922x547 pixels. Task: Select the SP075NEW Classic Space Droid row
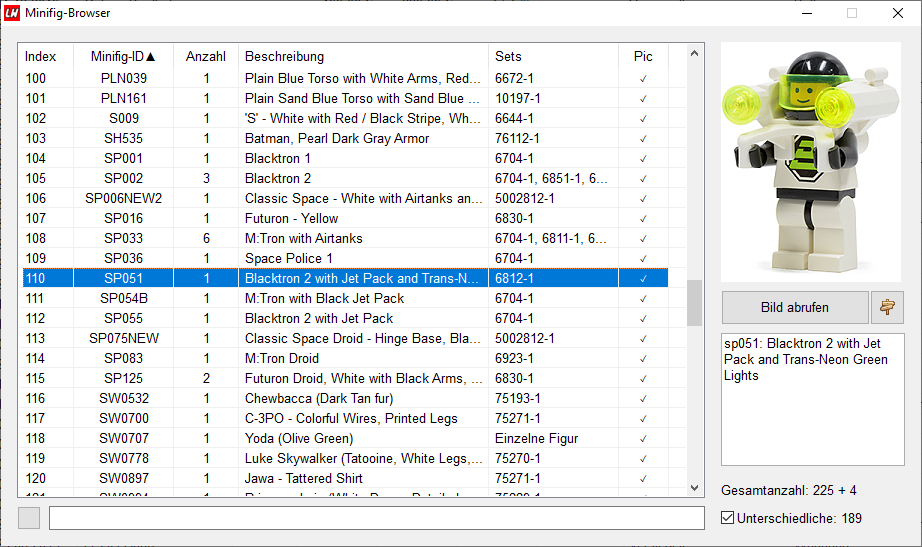(345, 338)
